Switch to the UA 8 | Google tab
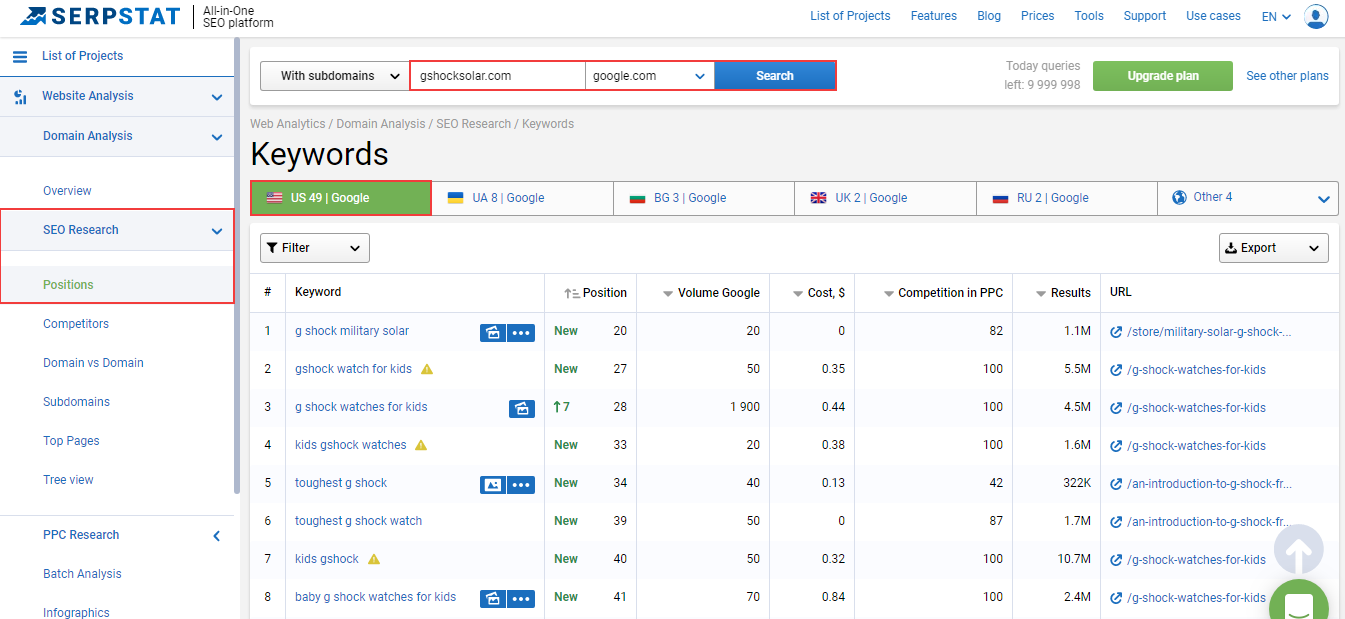Screen dimensions: 1345x619 click(522, 198)
